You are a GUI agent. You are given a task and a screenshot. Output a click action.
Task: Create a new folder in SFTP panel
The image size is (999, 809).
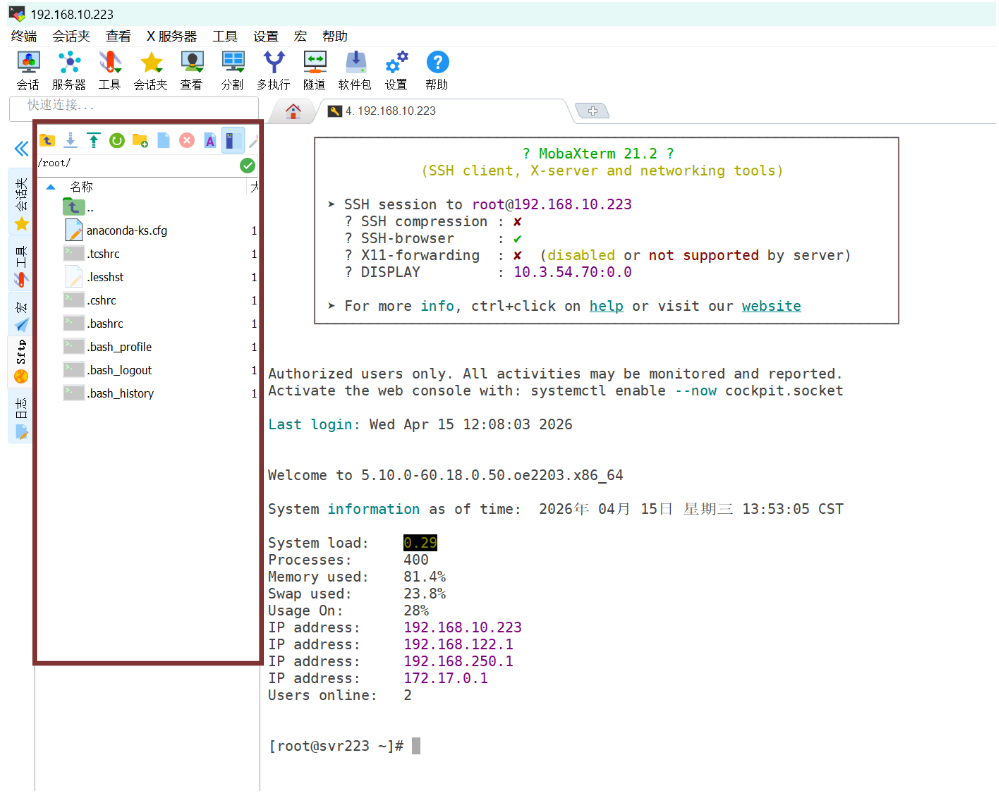pyautogui.click(x=140, y=140)
